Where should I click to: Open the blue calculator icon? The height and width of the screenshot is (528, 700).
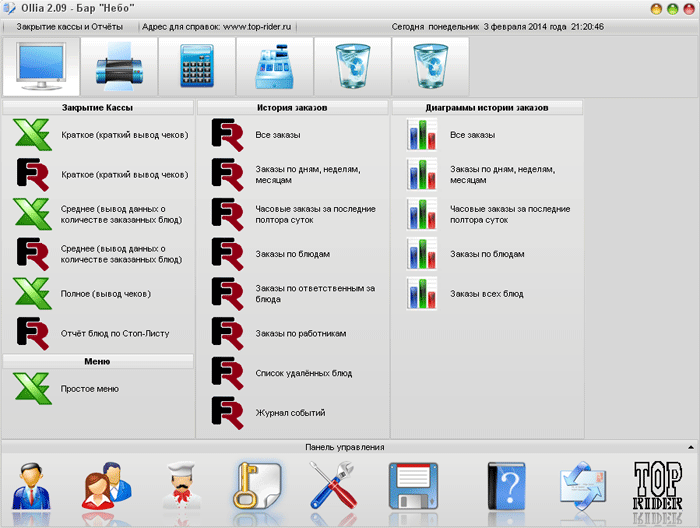[197, 67]
